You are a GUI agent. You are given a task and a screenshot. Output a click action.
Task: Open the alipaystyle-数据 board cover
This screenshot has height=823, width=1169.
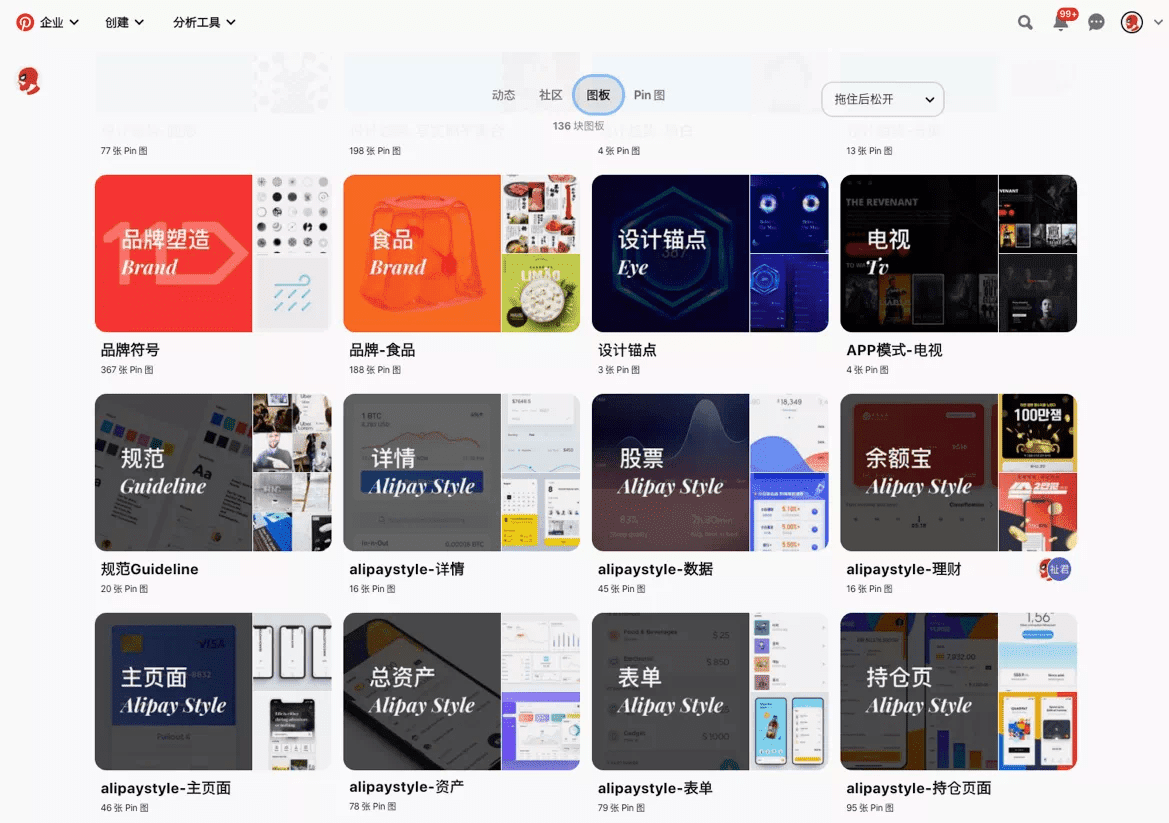tap(709, 472)
